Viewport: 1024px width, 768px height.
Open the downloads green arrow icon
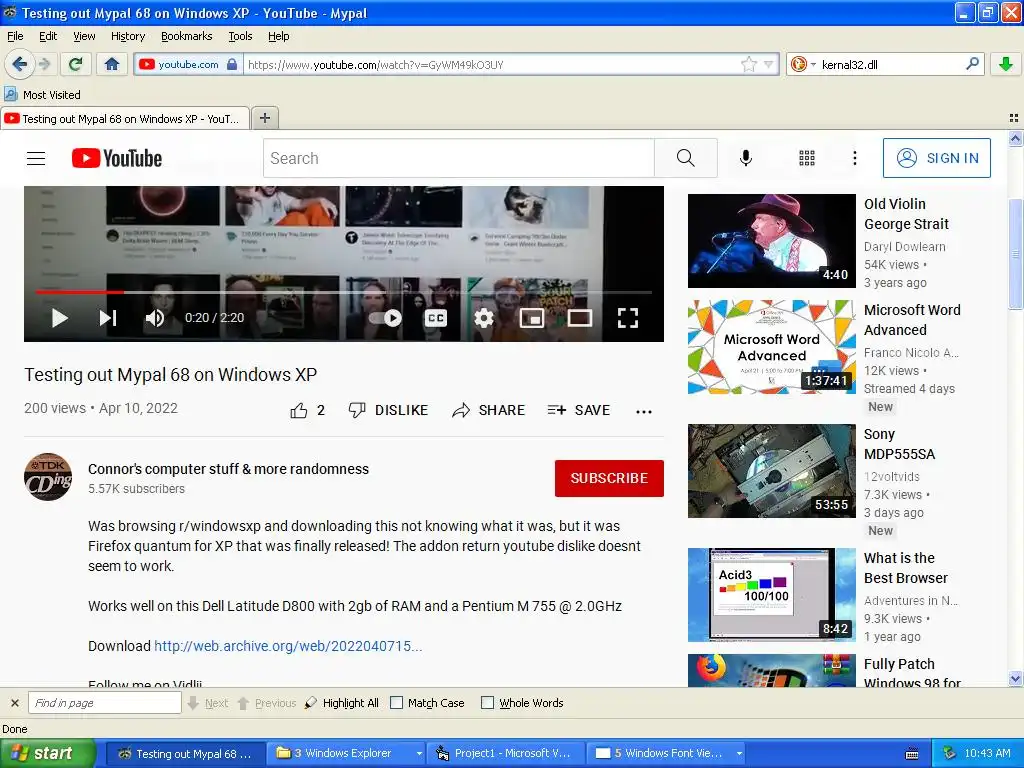[1006, 64]
